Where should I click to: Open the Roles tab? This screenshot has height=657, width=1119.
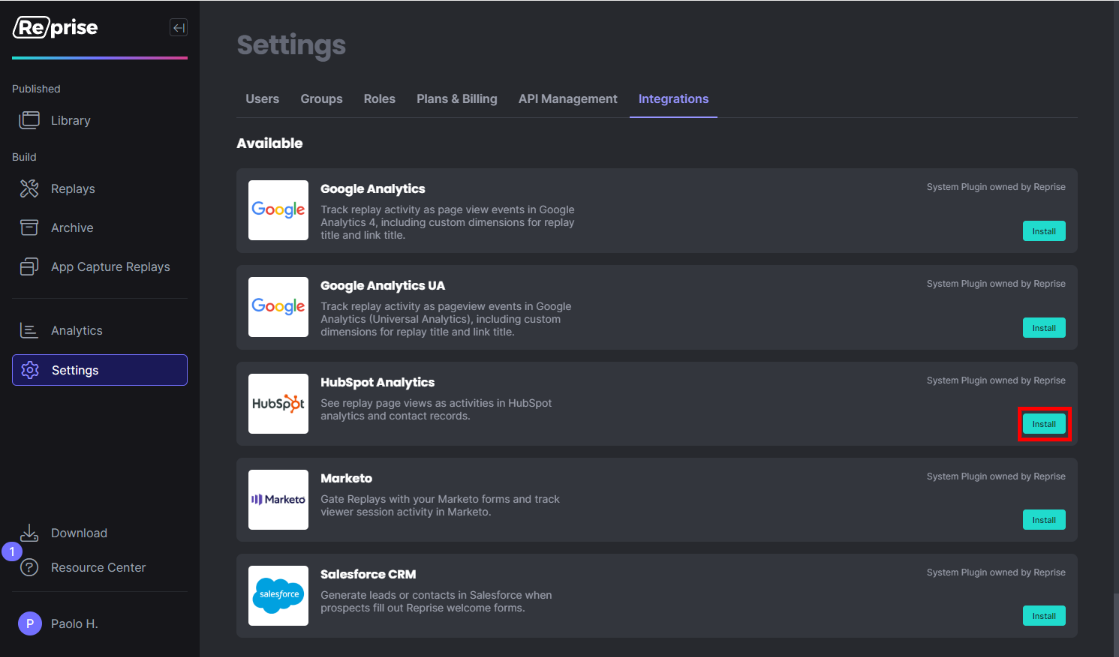(380, 99)
